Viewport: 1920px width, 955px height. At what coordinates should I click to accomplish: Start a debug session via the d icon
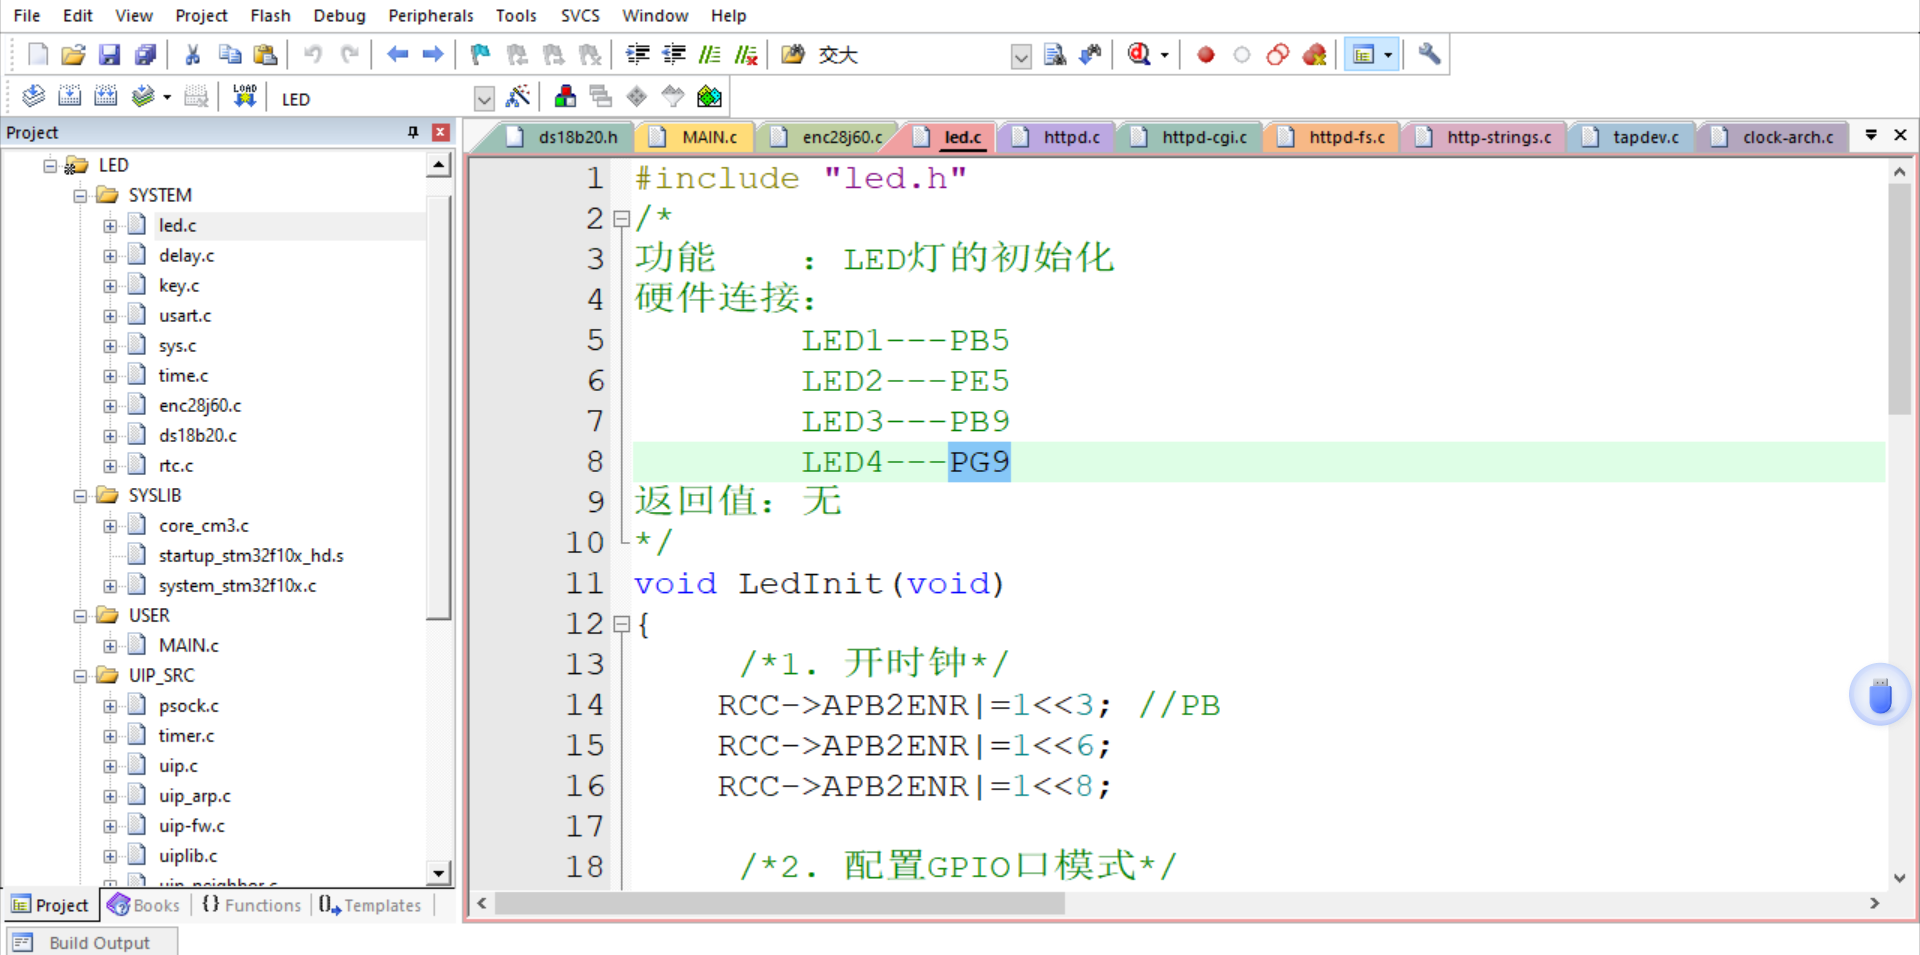1140,55
